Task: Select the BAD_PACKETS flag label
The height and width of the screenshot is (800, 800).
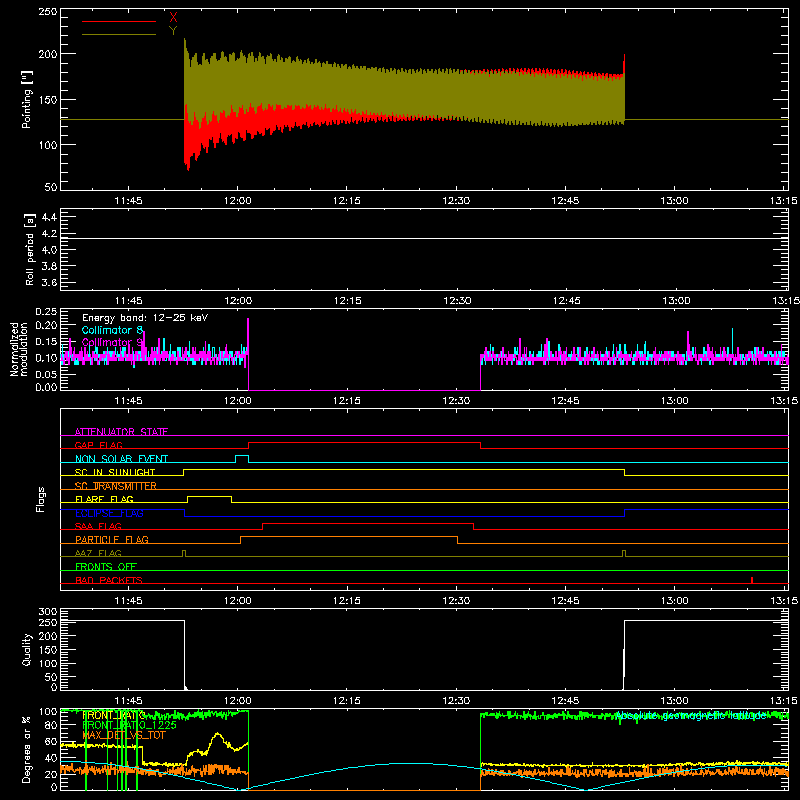Action: pyautogui.click(x=109, y=580)
